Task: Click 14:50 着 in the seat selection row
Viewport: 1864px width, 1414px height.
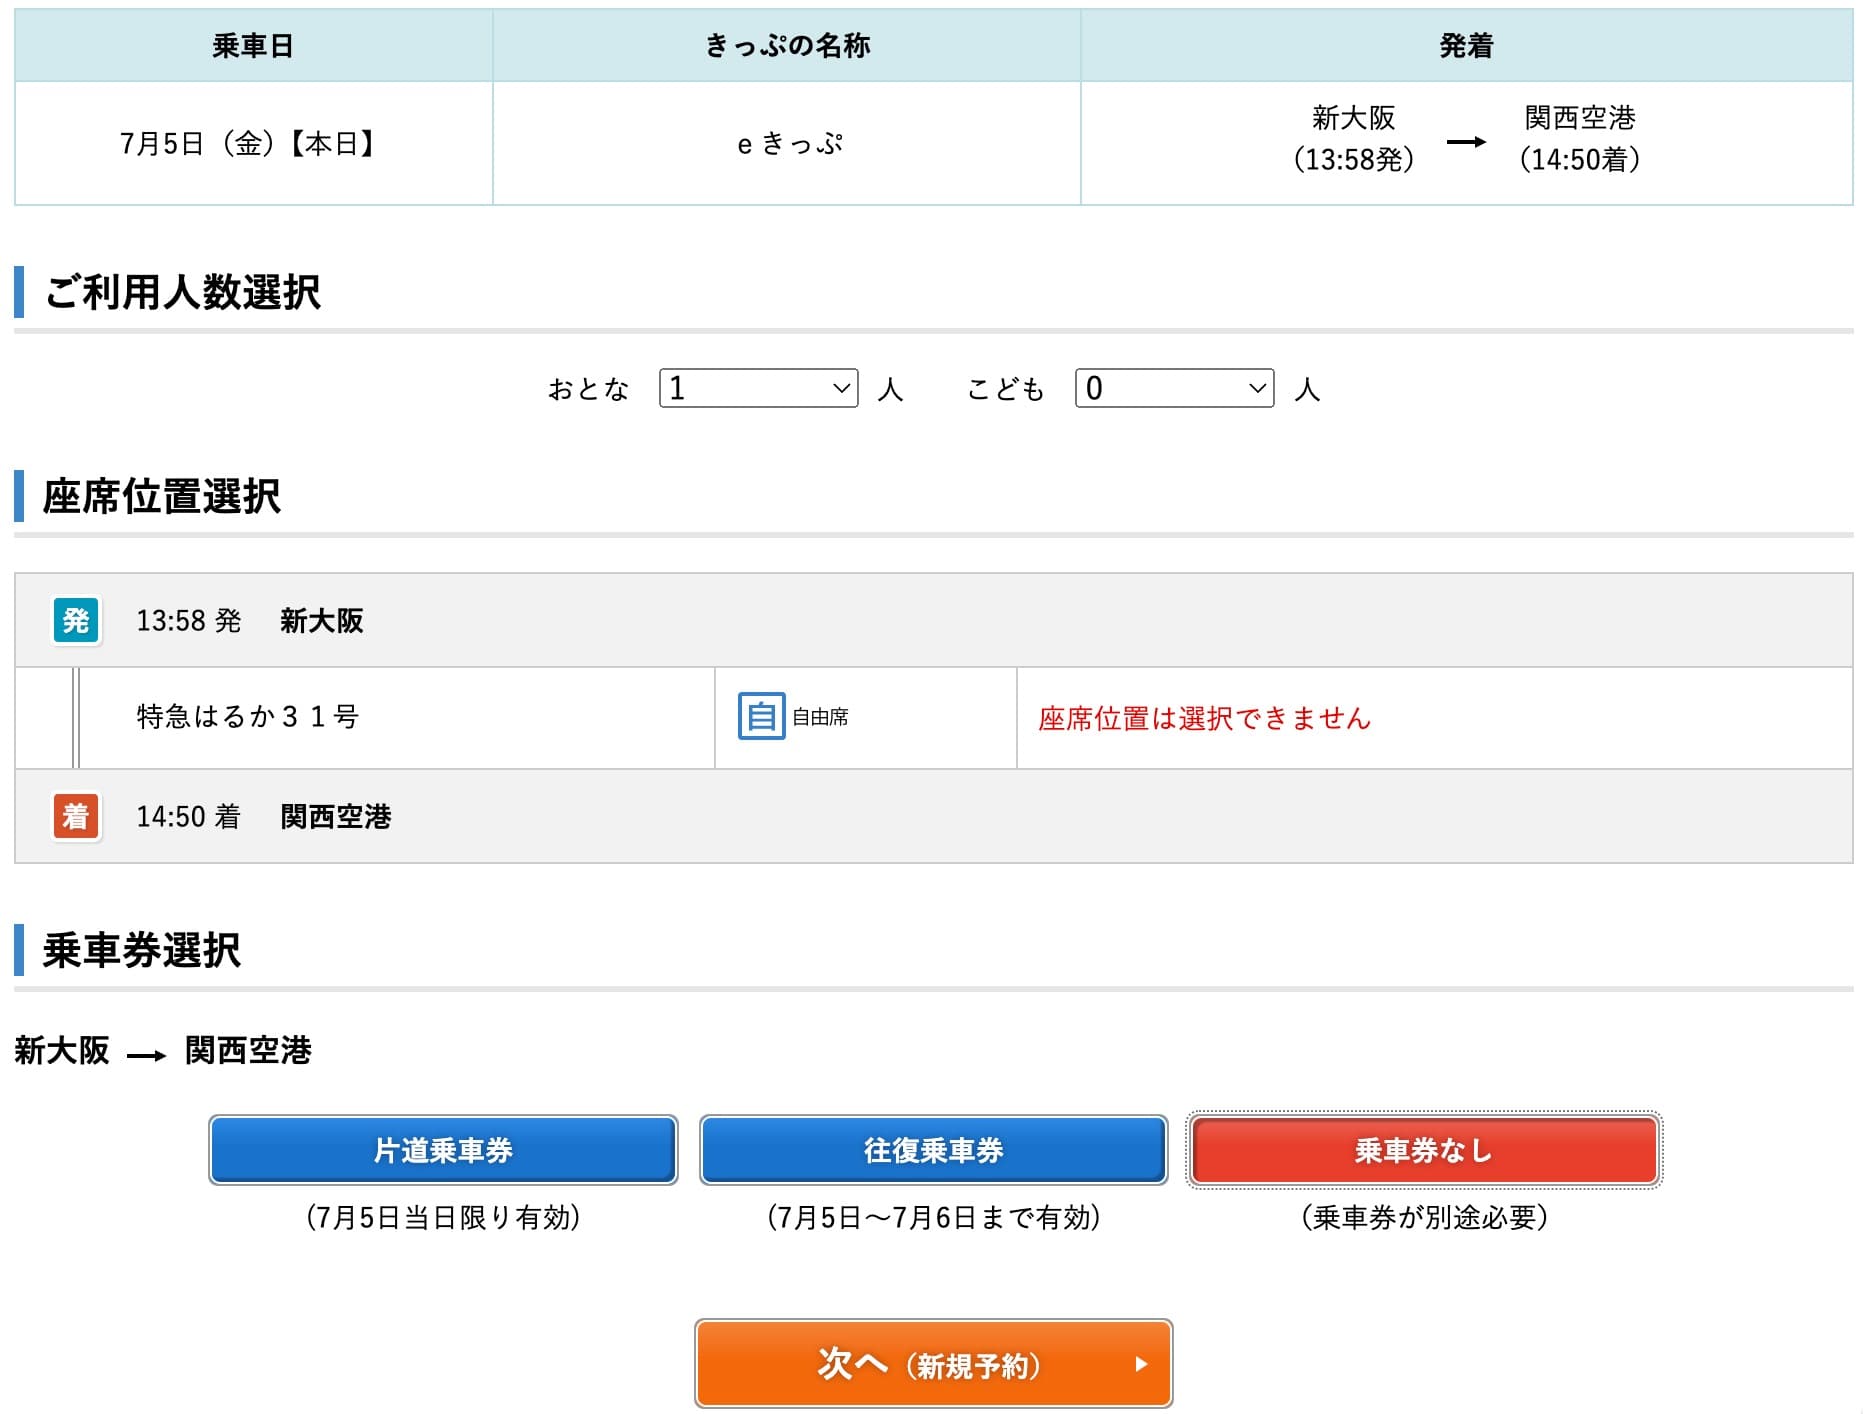Action: 189,817
